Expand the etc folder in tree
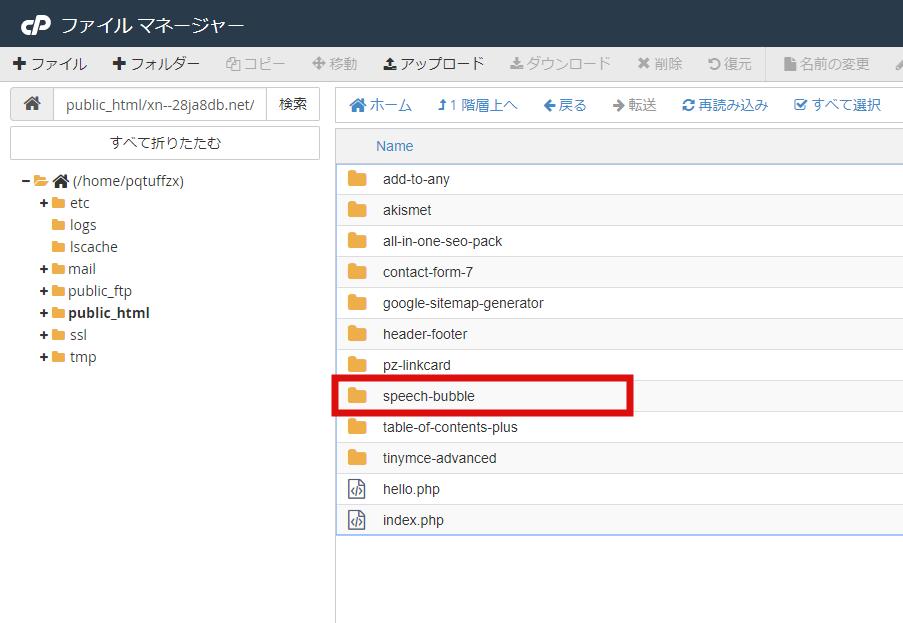 [x=44, y=203]
